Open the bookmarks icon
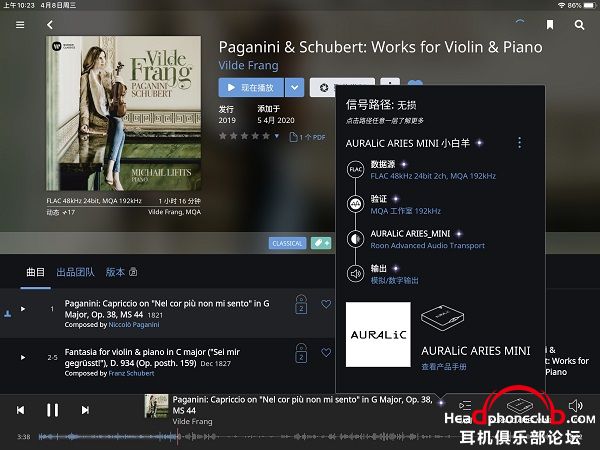Viewport: 600px width, 450px height. click(550, 25)
